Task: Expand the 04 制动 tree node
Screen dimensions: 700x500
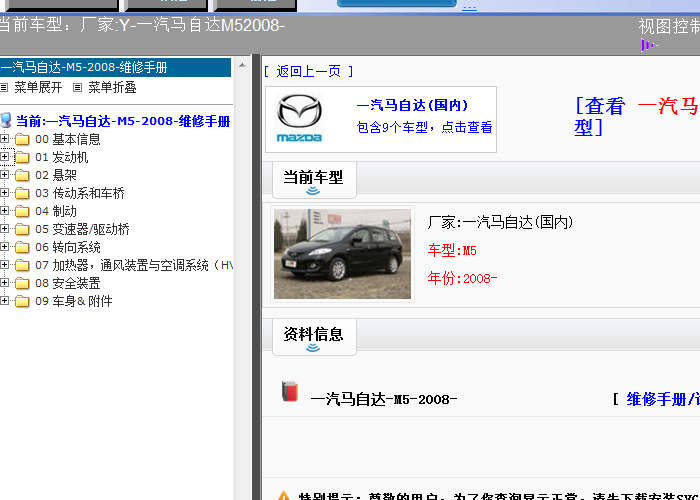Action: click(4, 210)
